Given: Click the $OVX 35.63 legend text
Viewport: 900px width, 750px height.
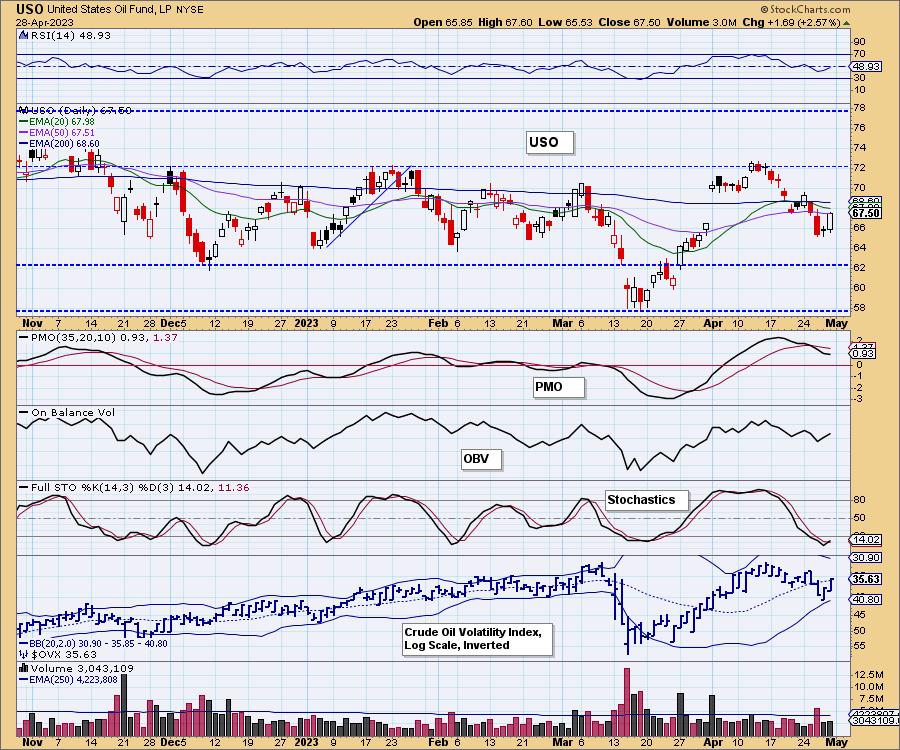Looking at the screenshot, I should pos(64,654).
